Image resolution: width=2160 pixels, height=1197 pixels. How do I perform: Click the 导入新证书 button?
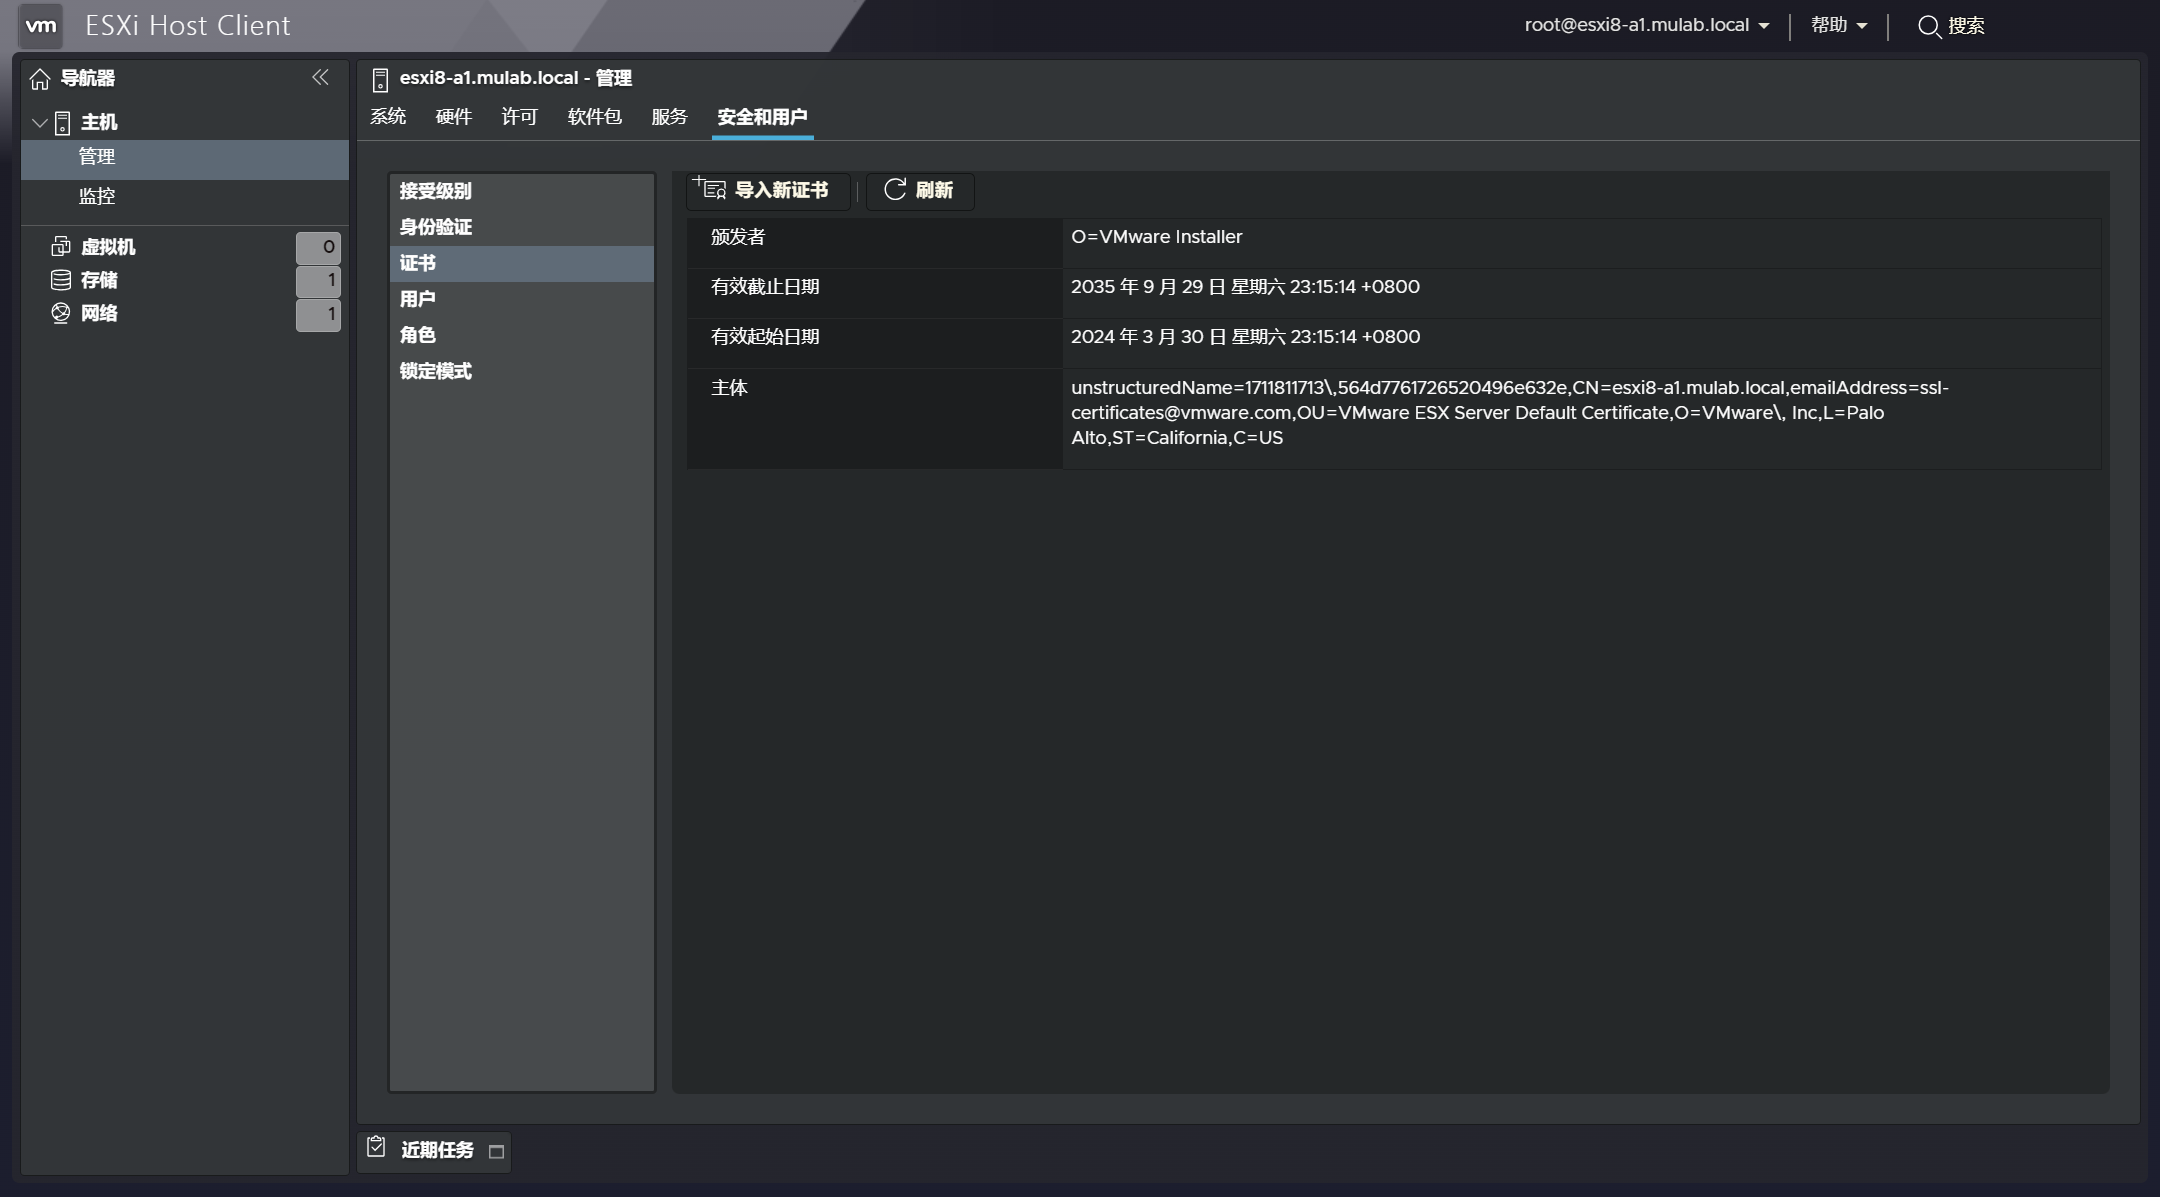tap(768, 190)
